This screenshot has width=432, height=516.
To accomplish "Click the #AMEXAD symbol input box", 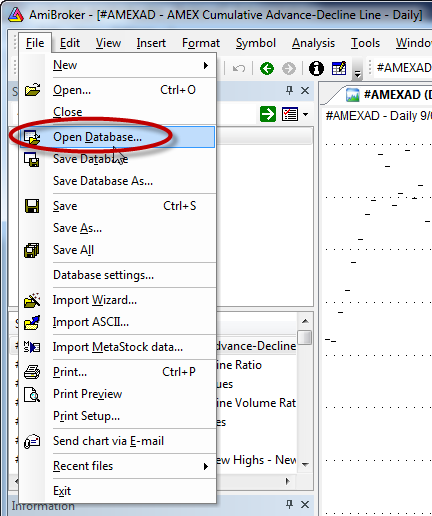I will [x=403, y=68].
